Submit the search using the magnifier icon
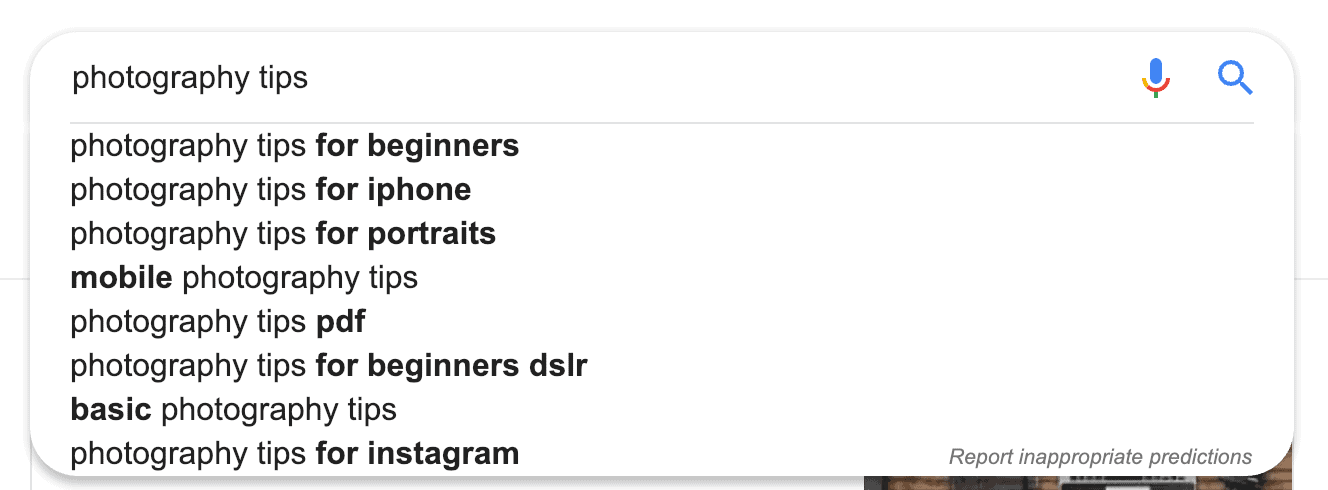Viewport: 1328px width, 490px height. point(1235,78)
